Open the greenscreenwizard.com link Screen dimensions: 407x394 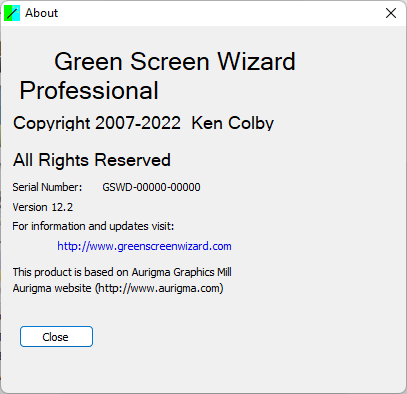pos(144,246)
